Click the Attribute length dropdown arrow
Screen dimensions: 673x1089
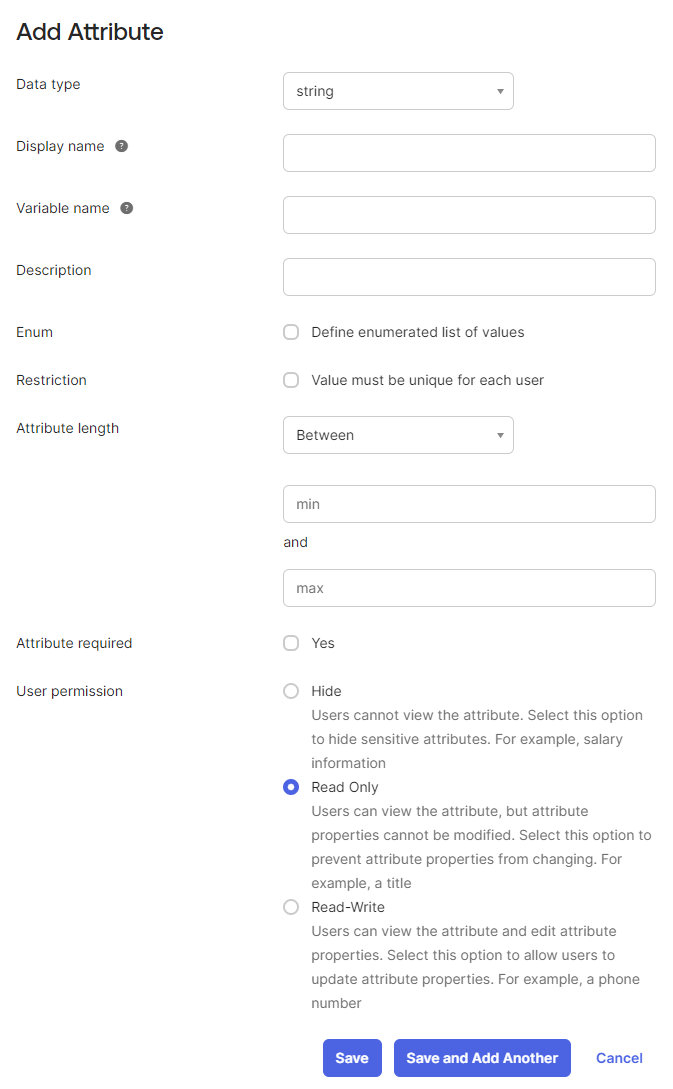tap(500, 436)
